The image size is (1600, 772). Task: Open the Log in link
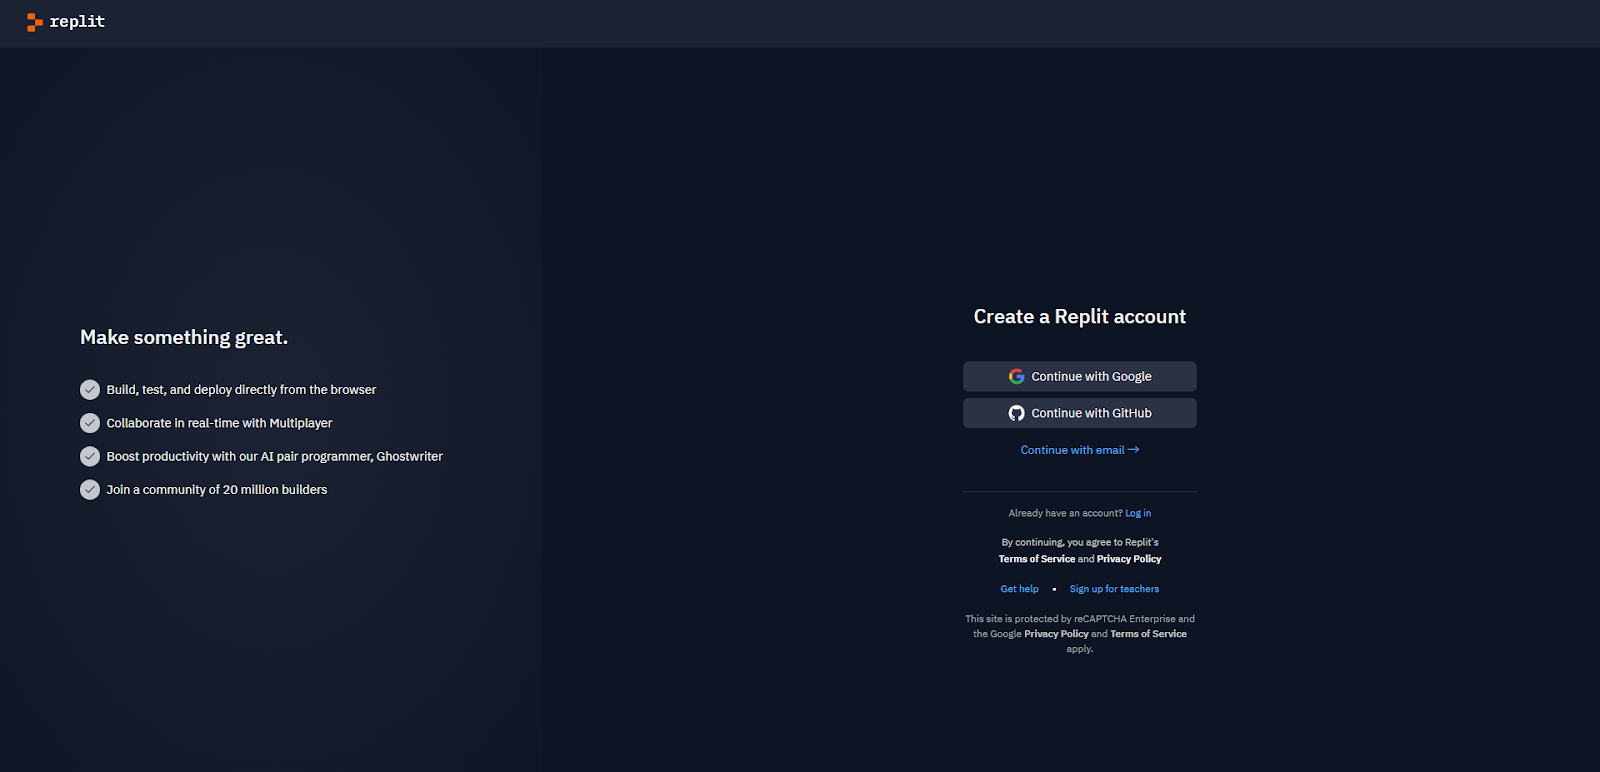1138,513
